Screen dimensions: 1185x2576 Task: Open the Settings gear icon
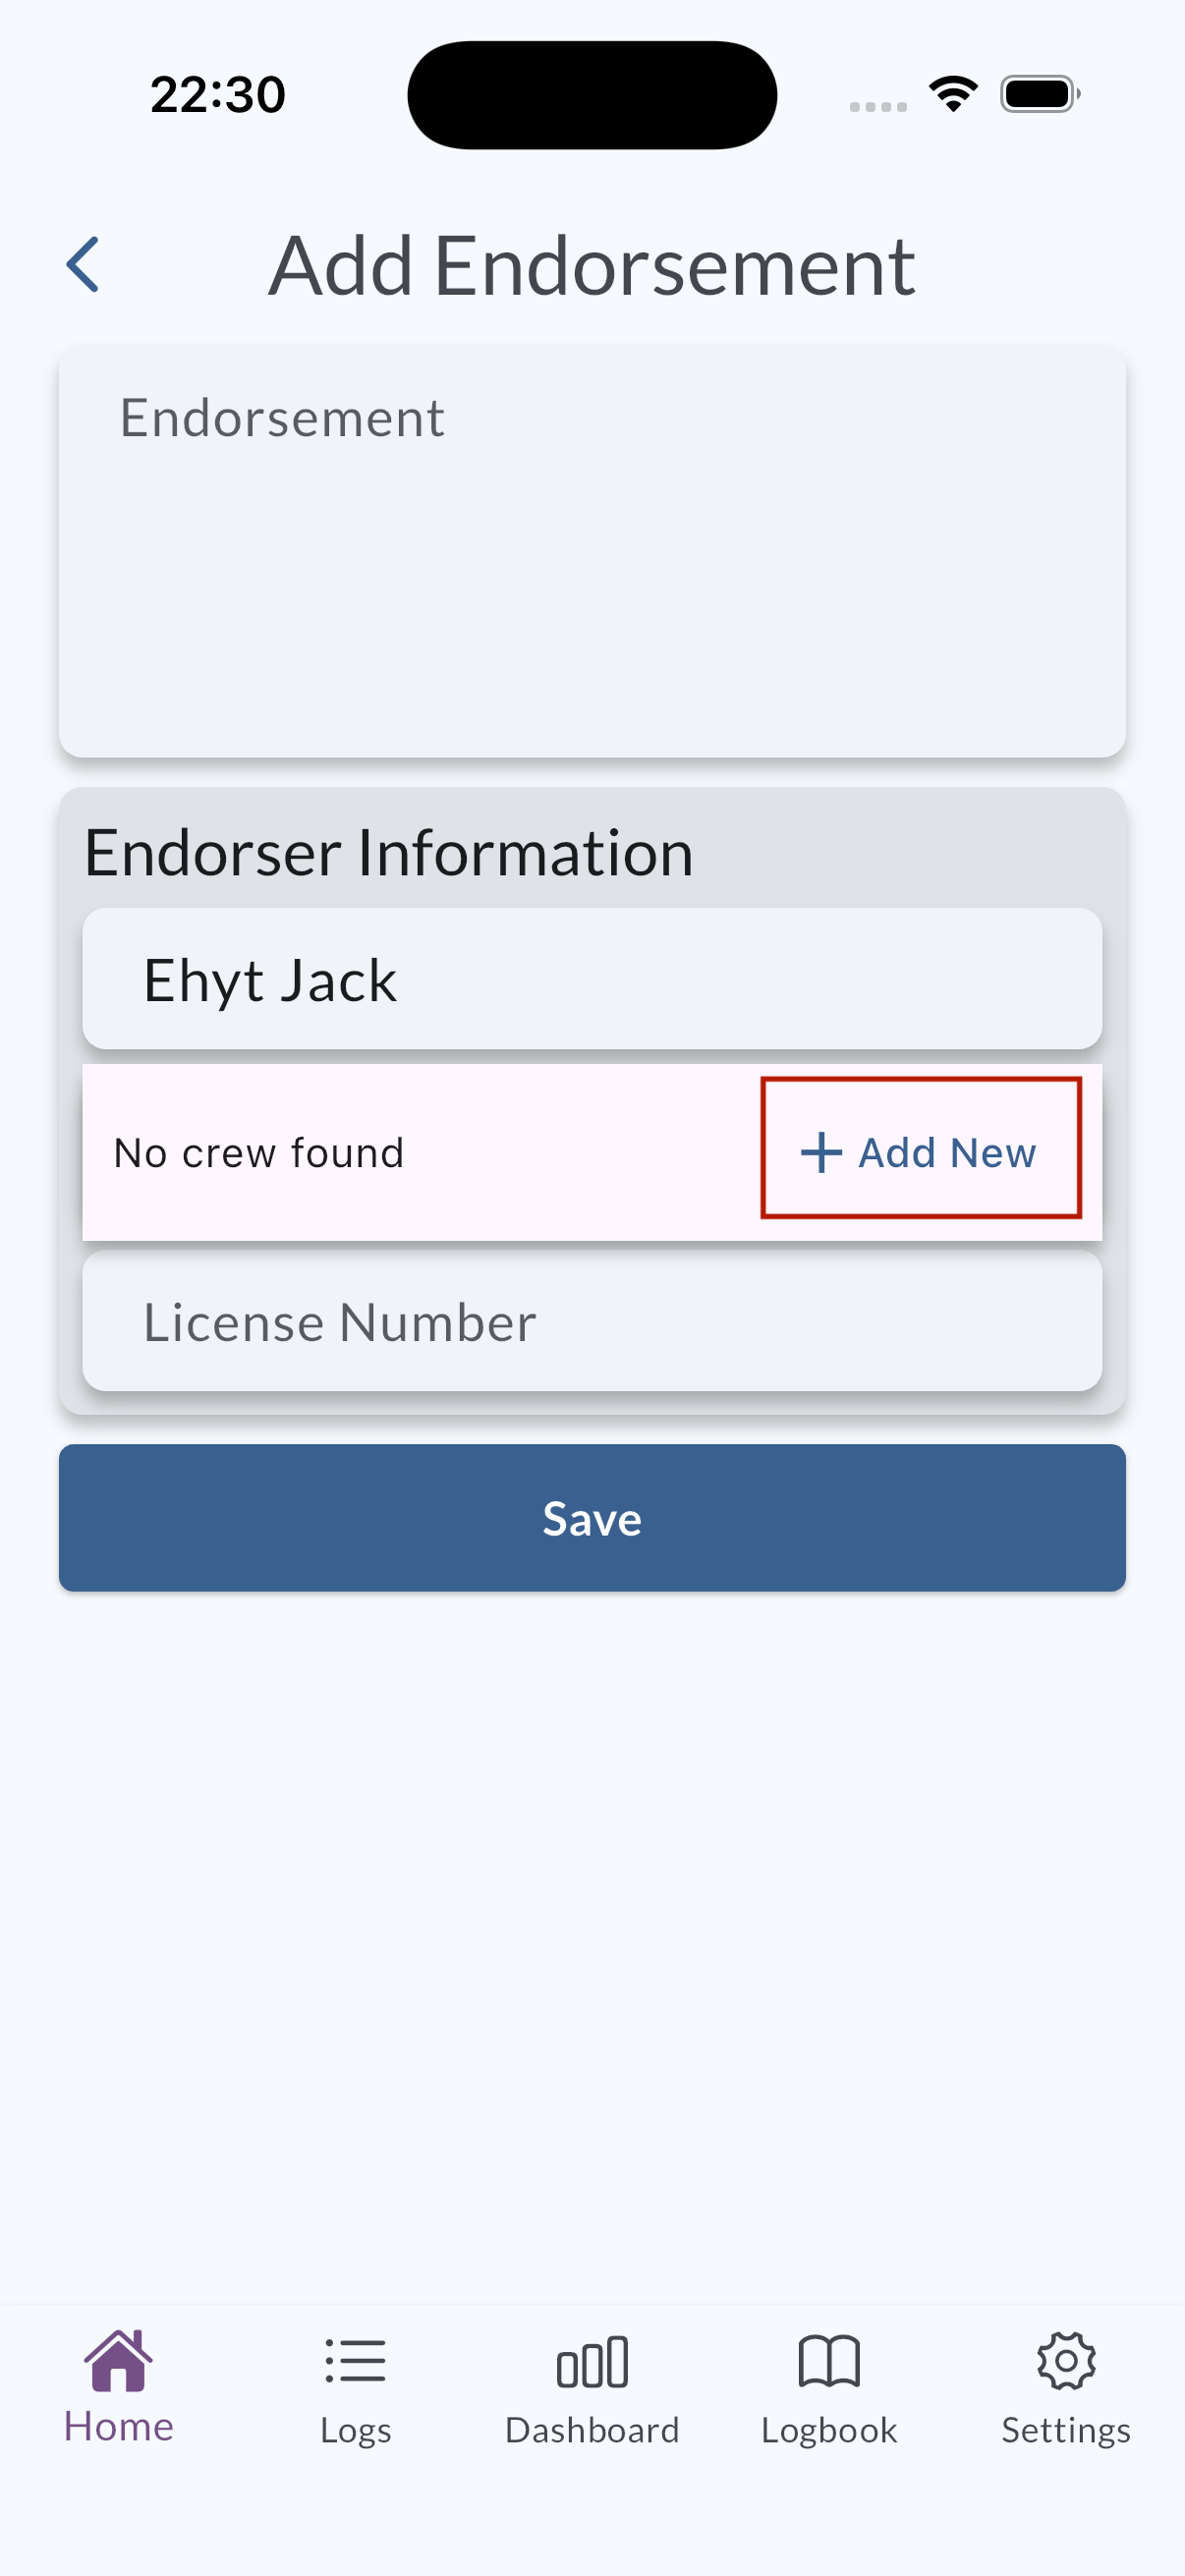tap(1065, 2362)
